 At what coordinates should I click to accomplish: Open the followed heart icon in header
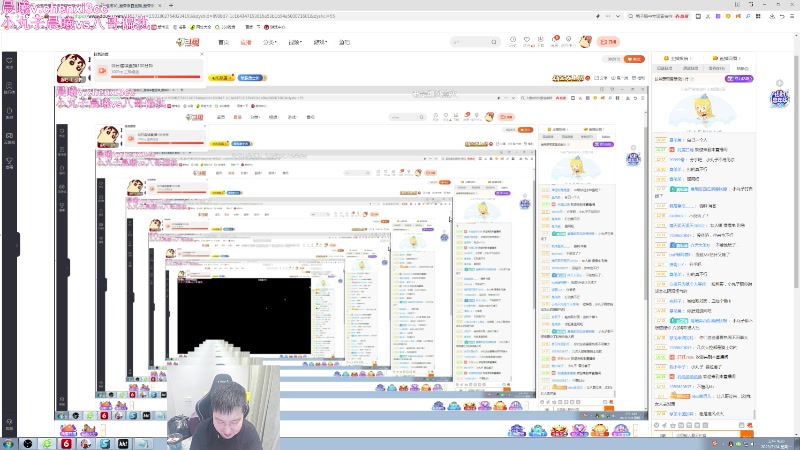(x=527, y=41)
